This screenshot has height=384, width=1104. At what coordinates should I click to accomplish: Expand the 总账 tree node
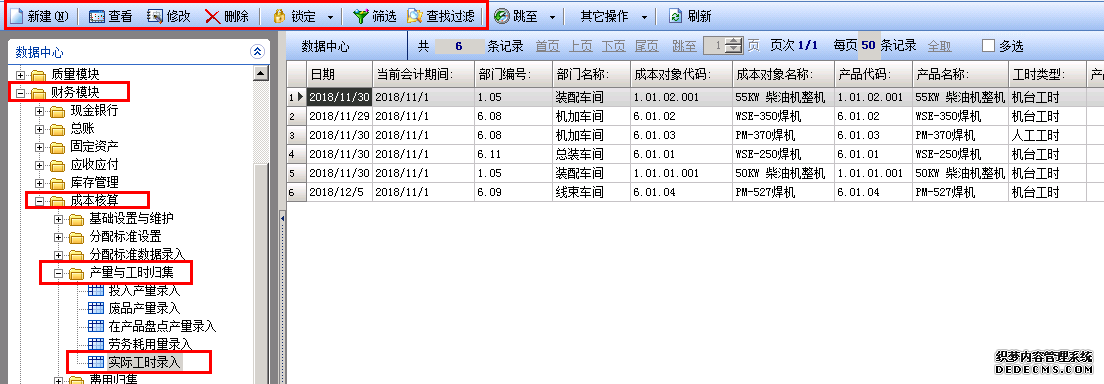(40, 129)
